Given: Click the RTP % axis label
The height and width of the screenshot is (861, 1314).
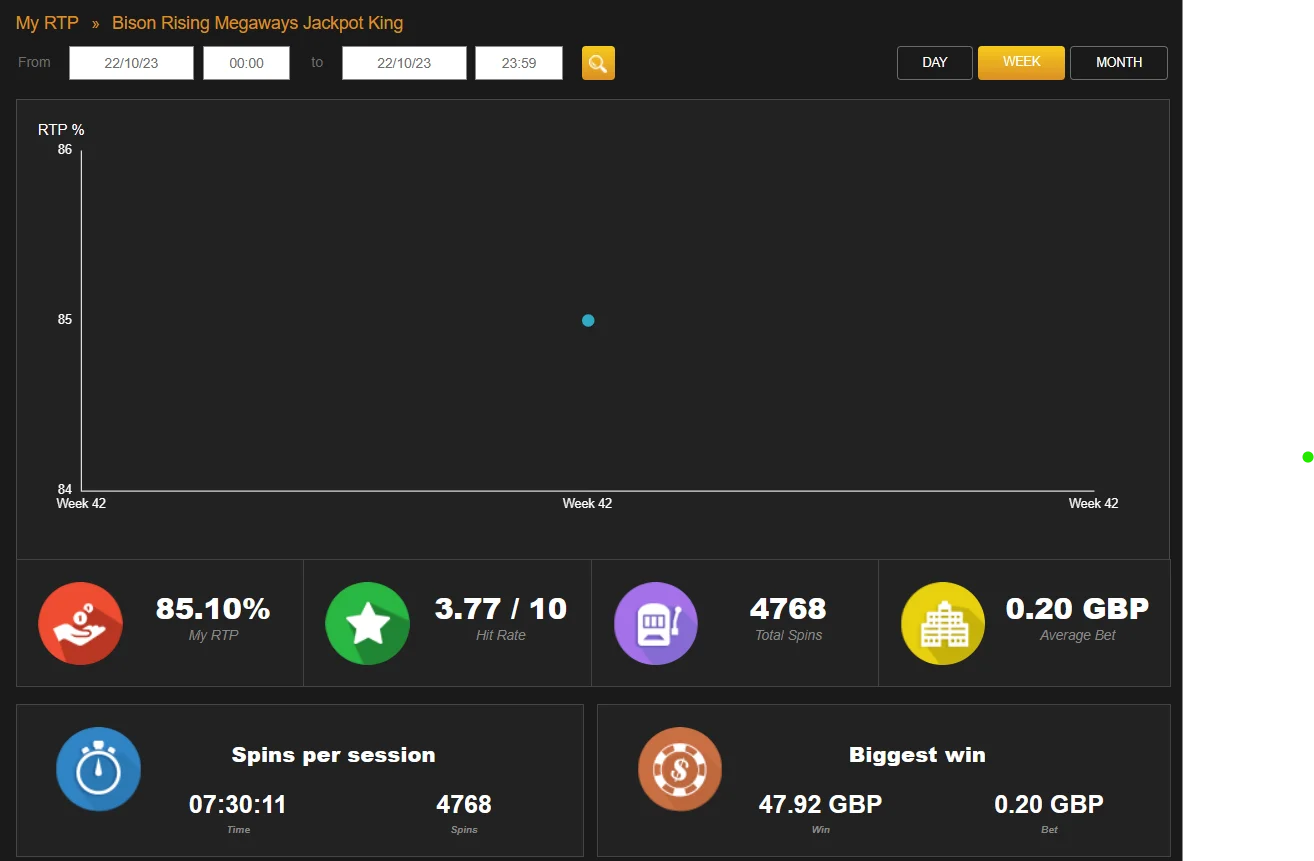Looking at the screenshot, I should (61, 130).
